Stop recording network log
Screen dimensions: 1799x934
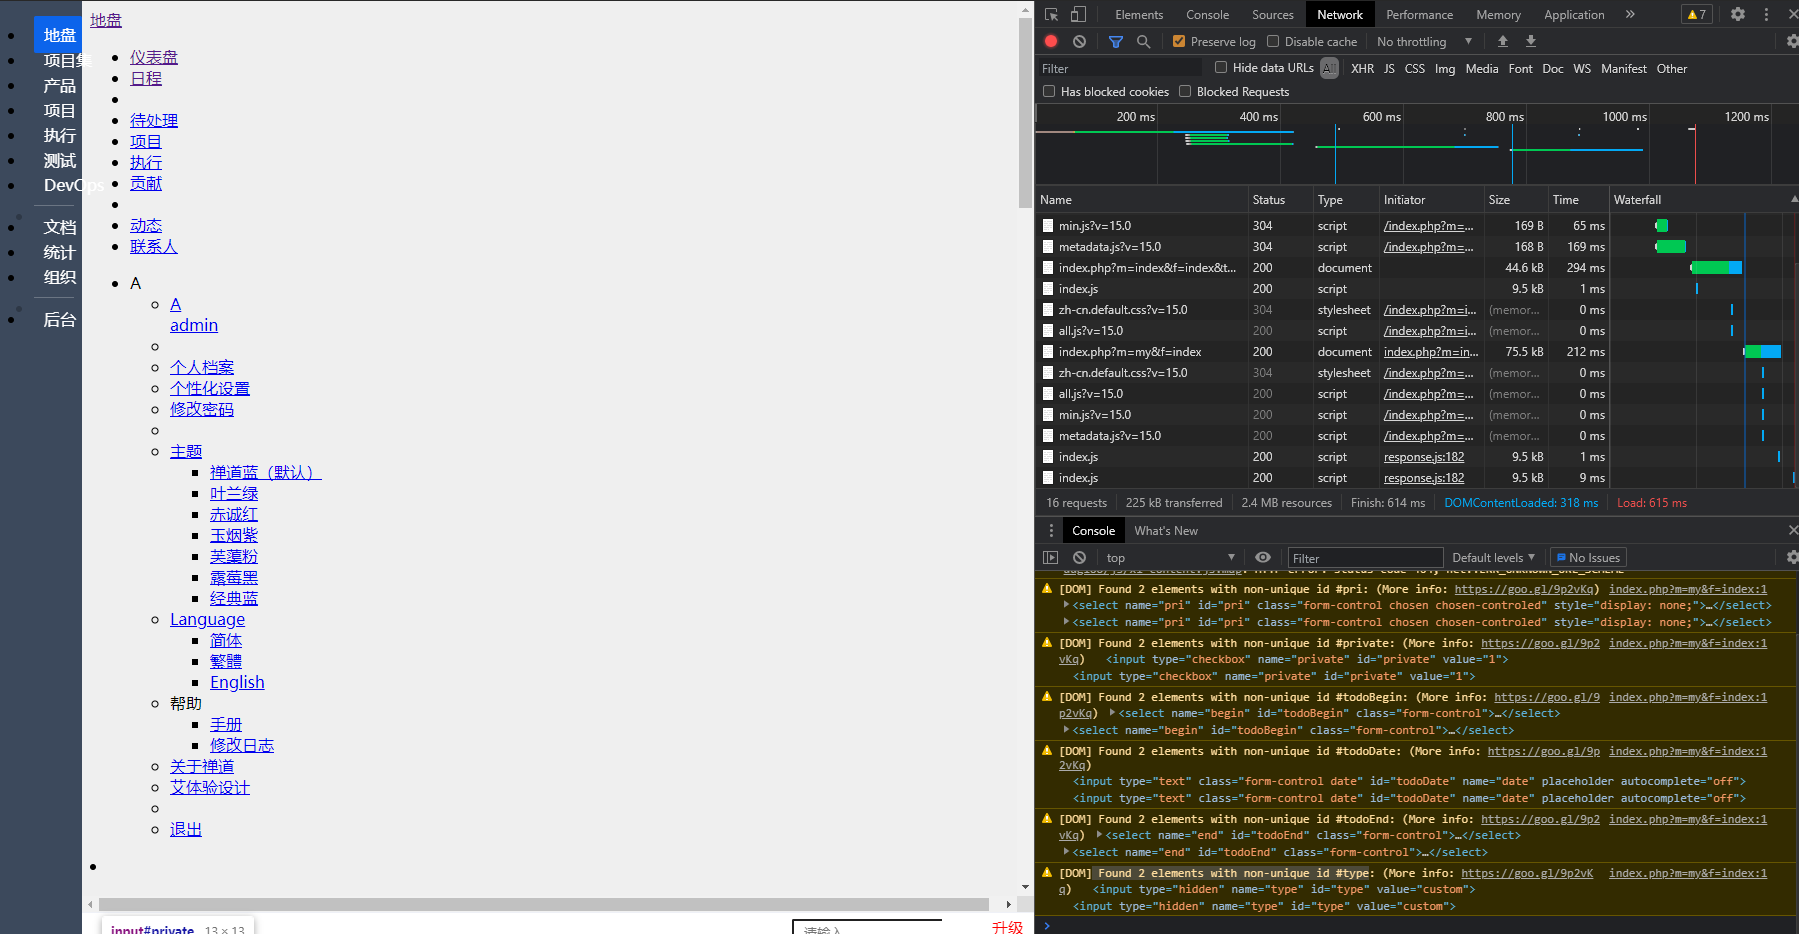click(x=1051, y=41)
